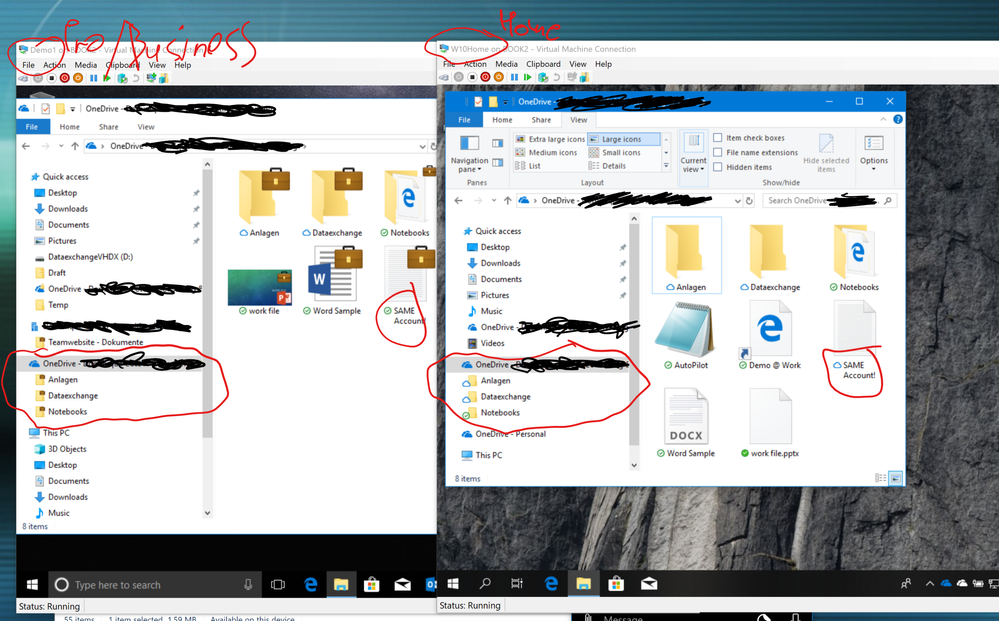Collapse the ribbon with chevron near help
The height and width of the screenshot is (621, 999).
click(883, 119)
